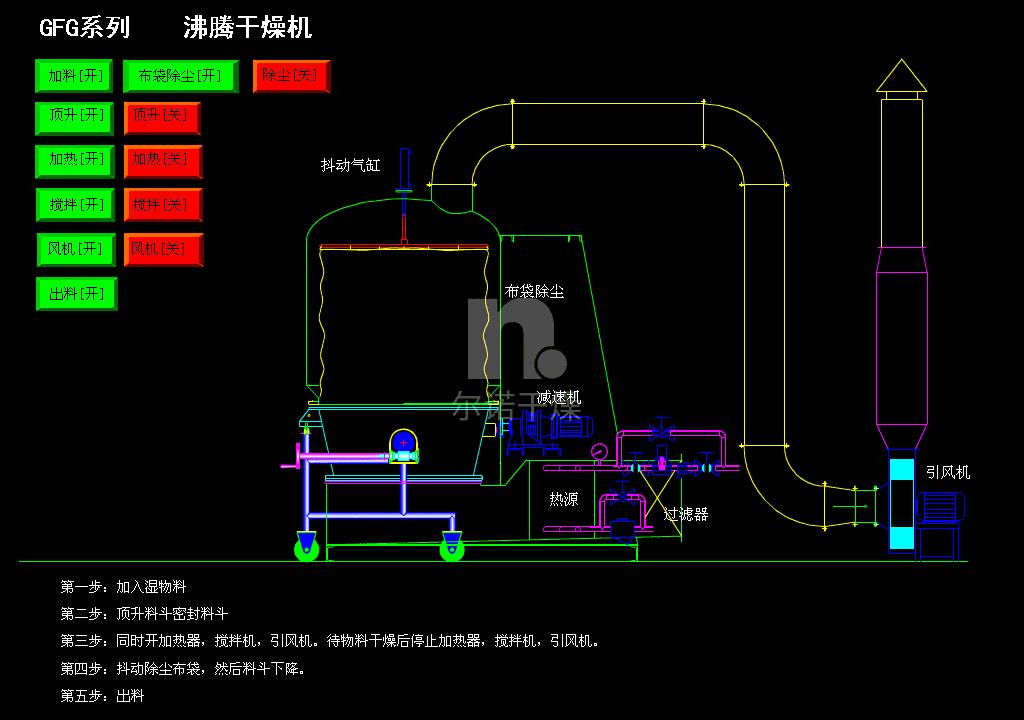Click the 出料[开] discharge button
Viewport: 1024px width, 720px height.
(76, 294)
